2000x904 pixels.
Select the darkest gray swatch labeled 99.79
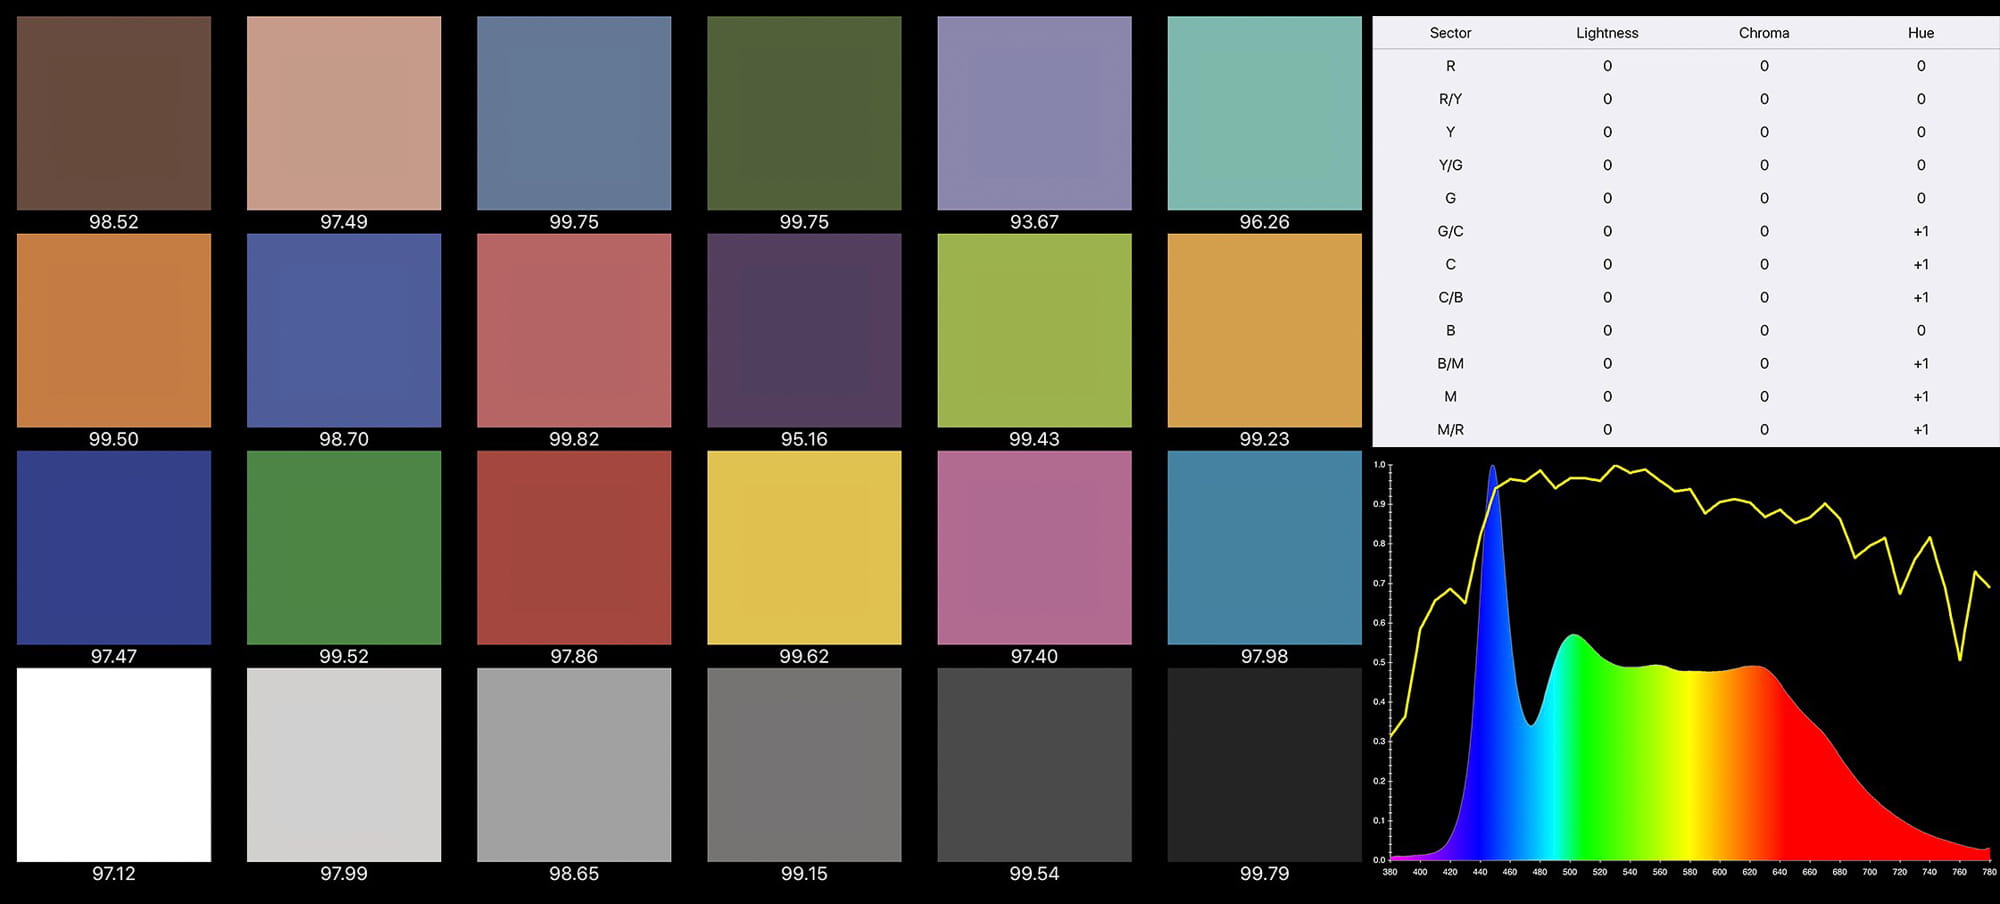tap(1264, 765)
